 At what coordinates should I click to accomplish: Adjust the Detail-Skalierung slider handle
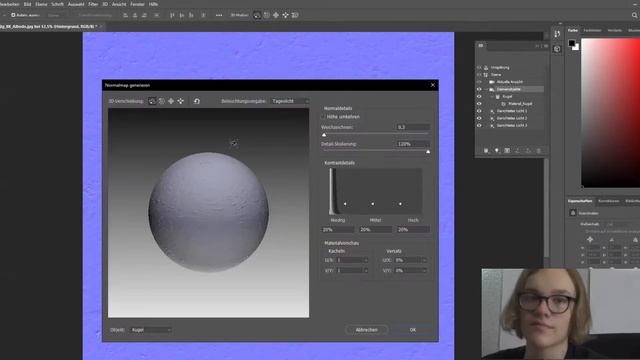click(x=428, y=151)
